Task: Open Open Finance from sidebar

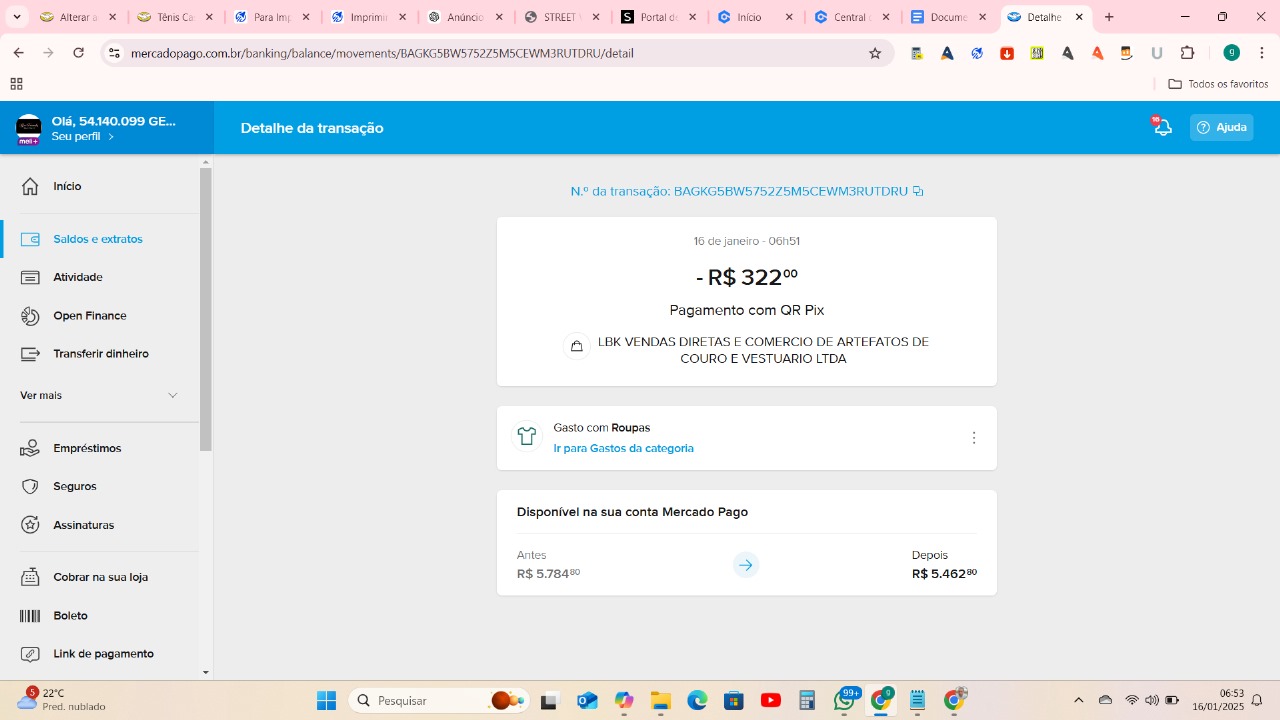Action: click(89, 316)
